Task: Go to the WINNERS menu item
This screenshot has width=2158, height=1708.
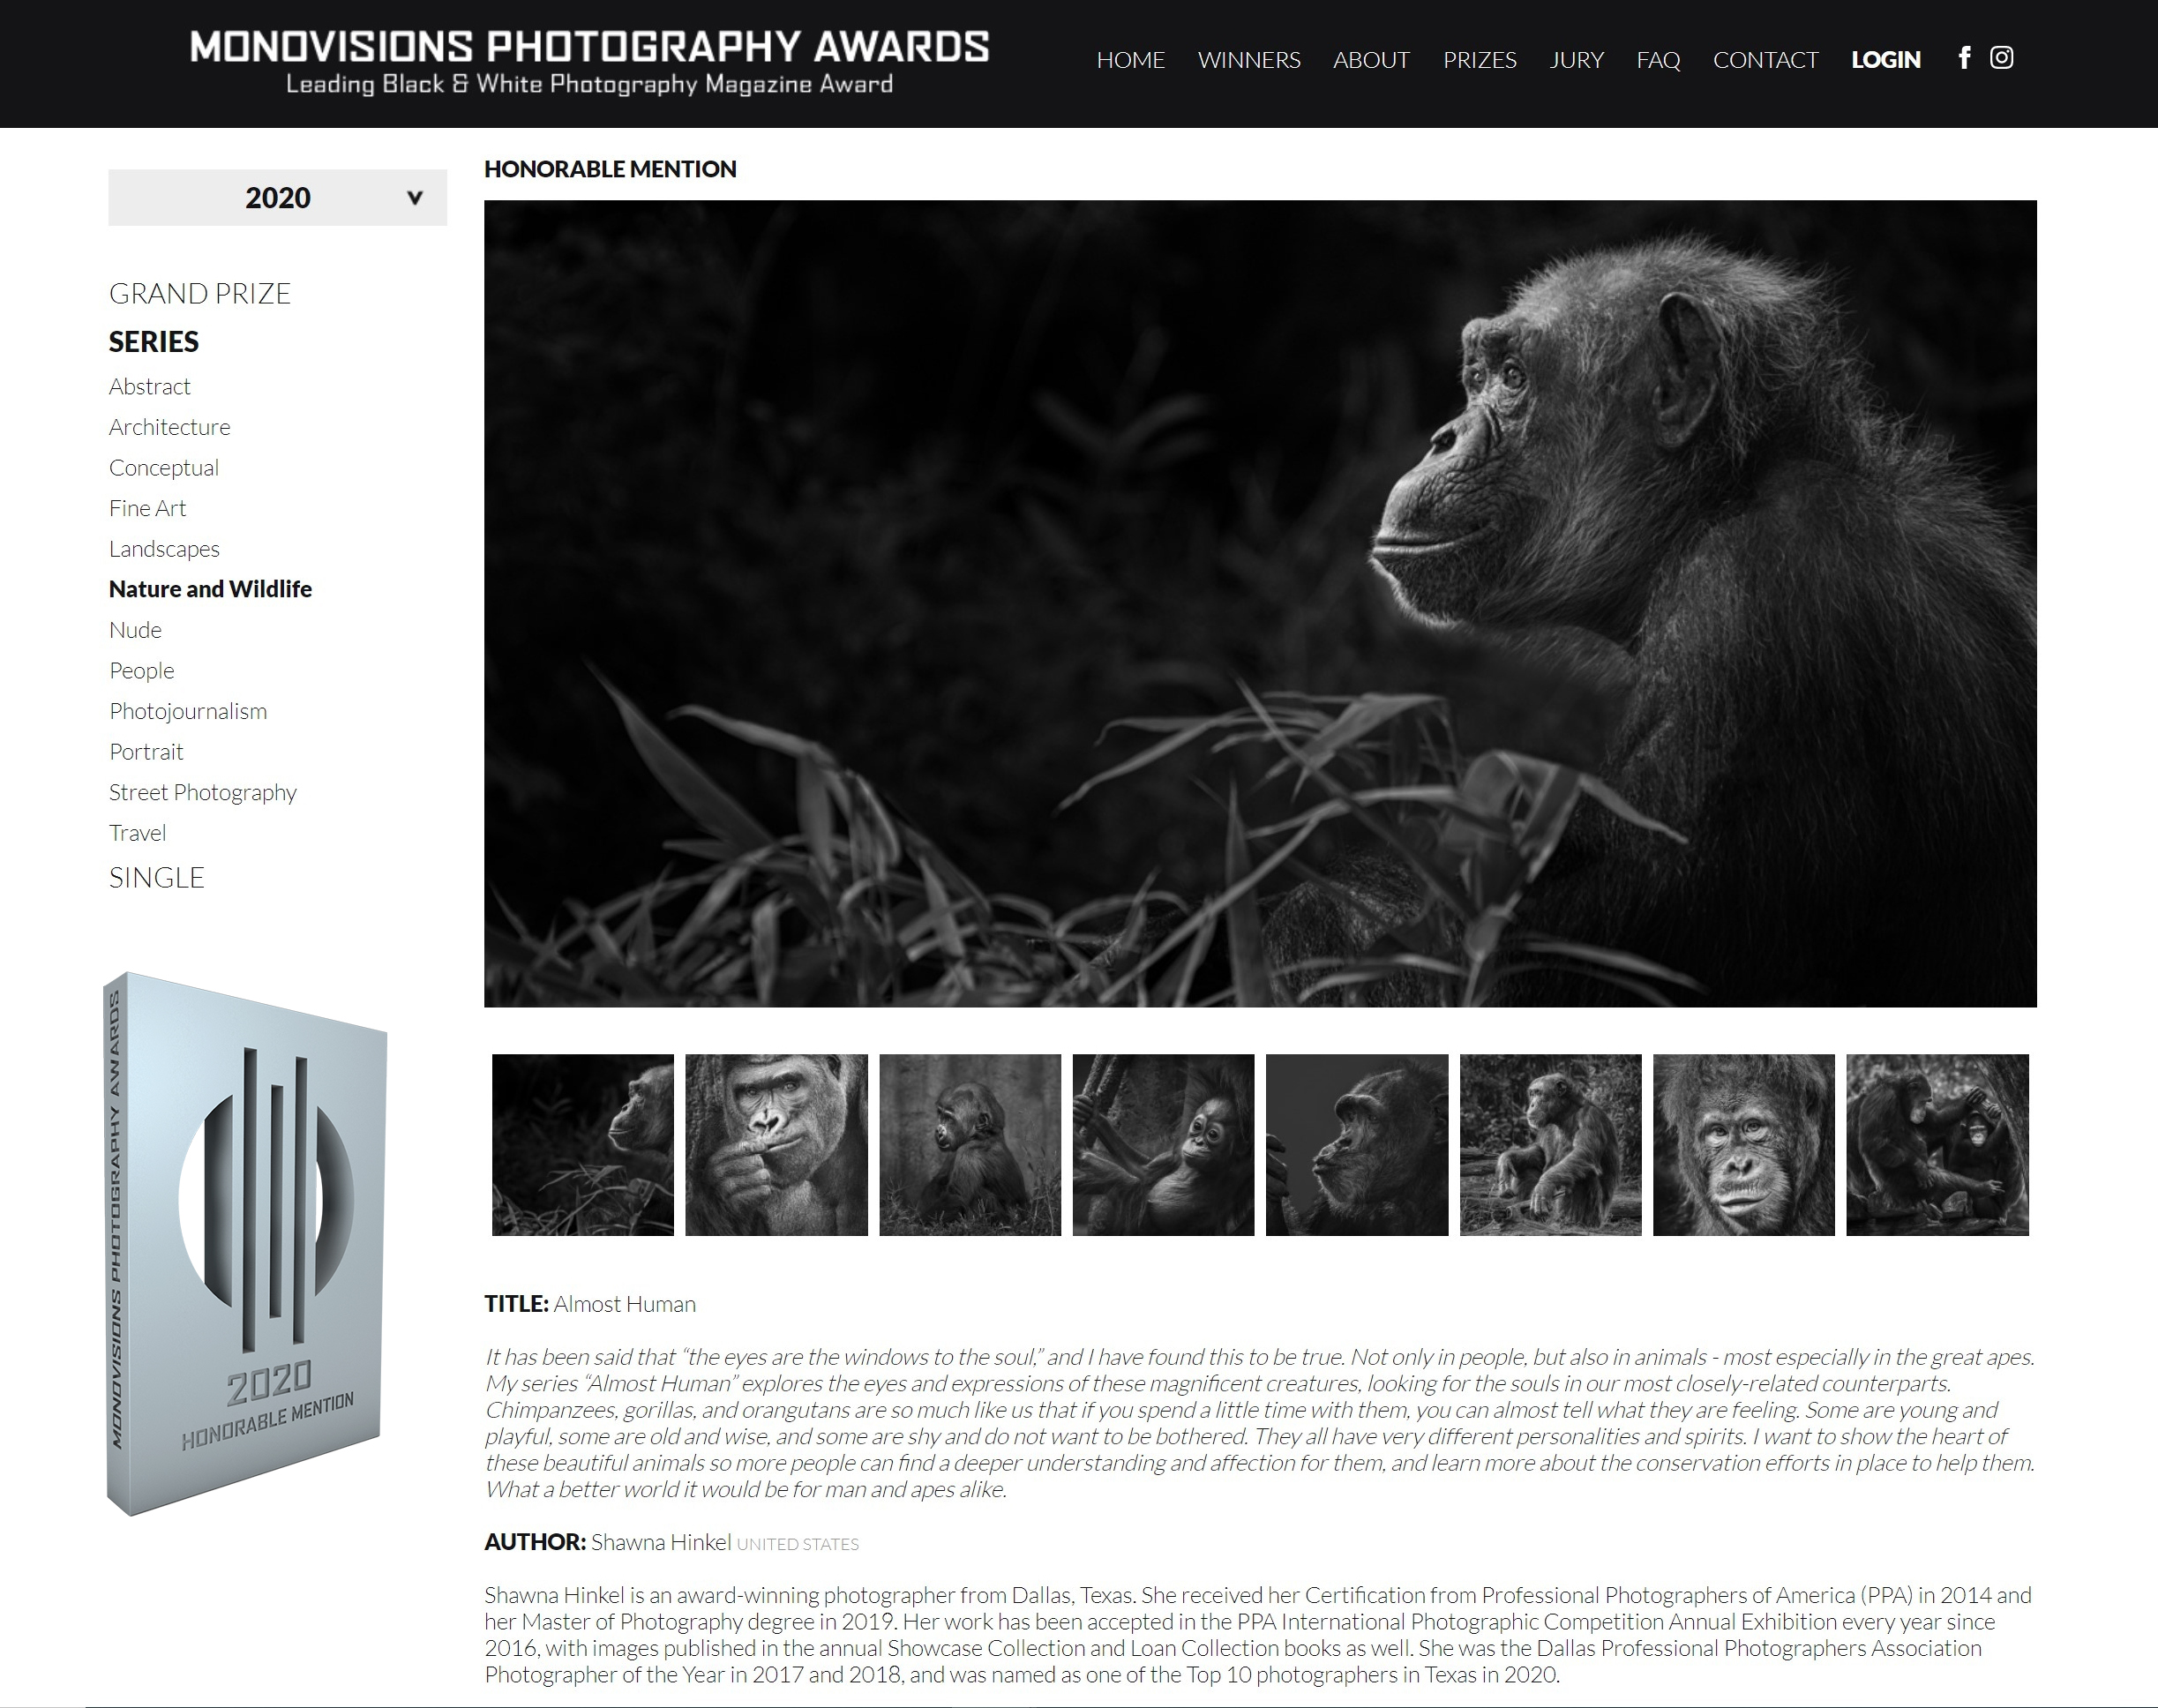Action: point(1249,60)
